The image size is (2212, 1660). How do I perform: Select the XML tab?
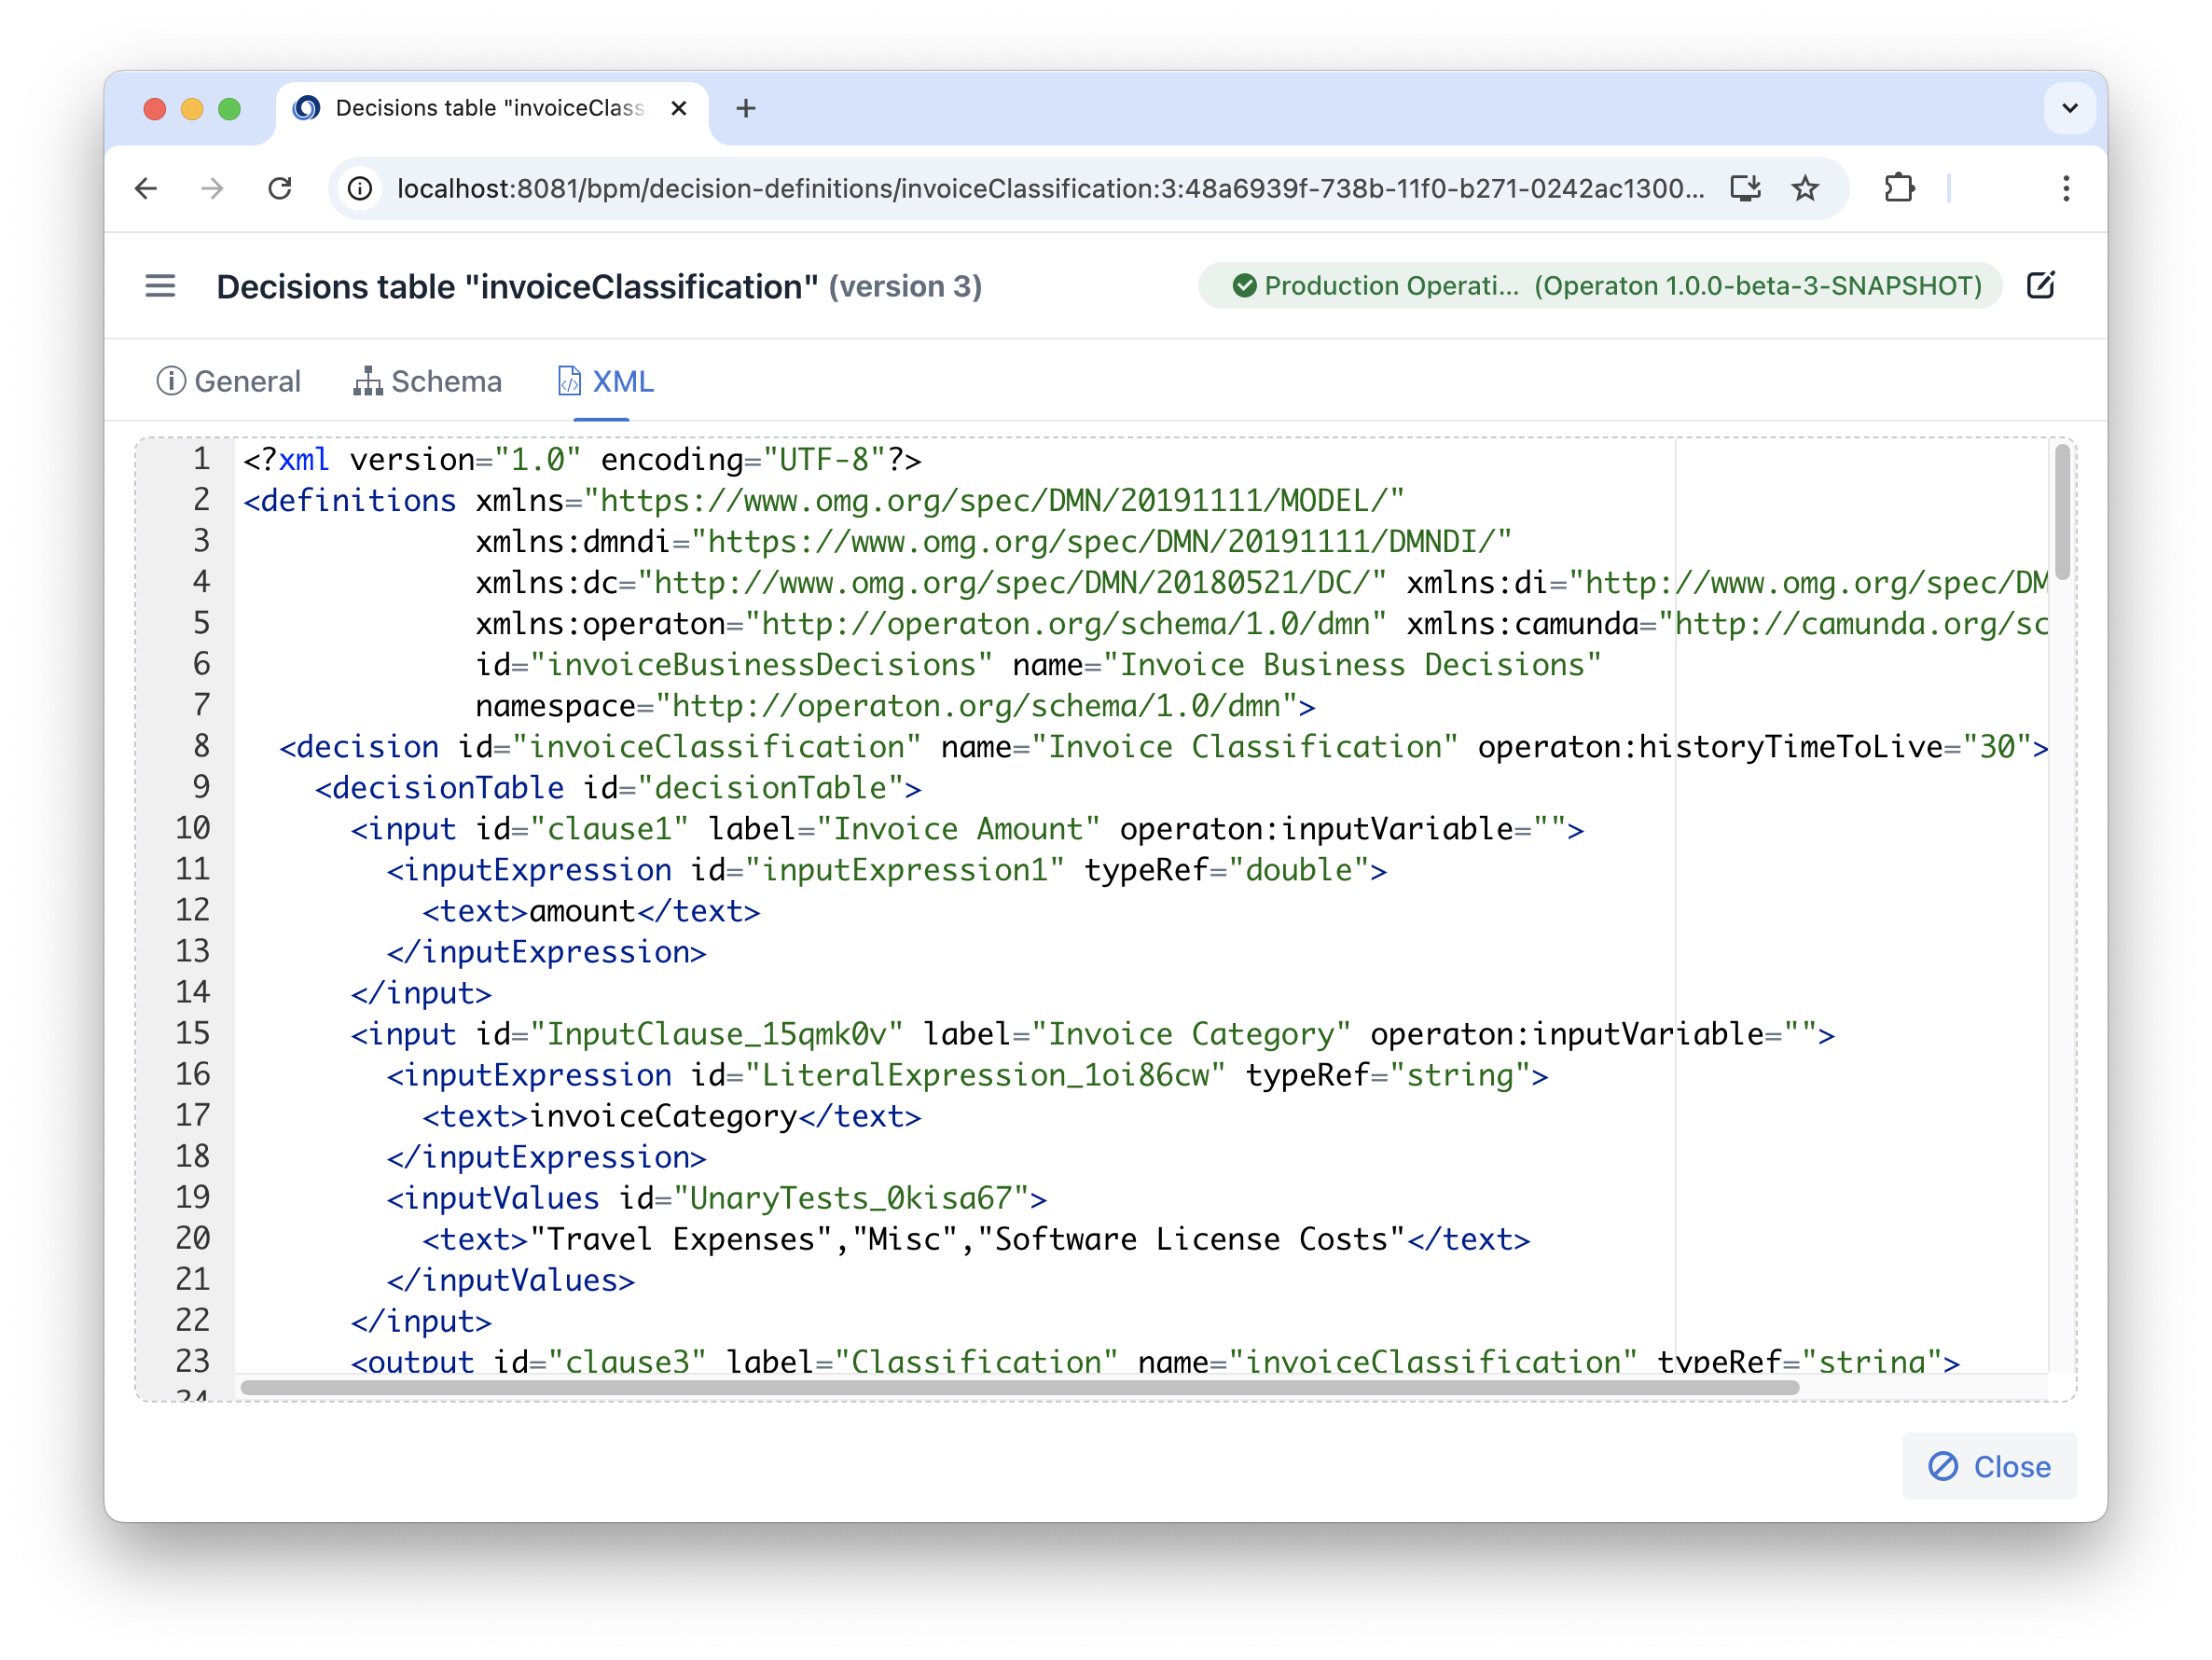[605, 381]
